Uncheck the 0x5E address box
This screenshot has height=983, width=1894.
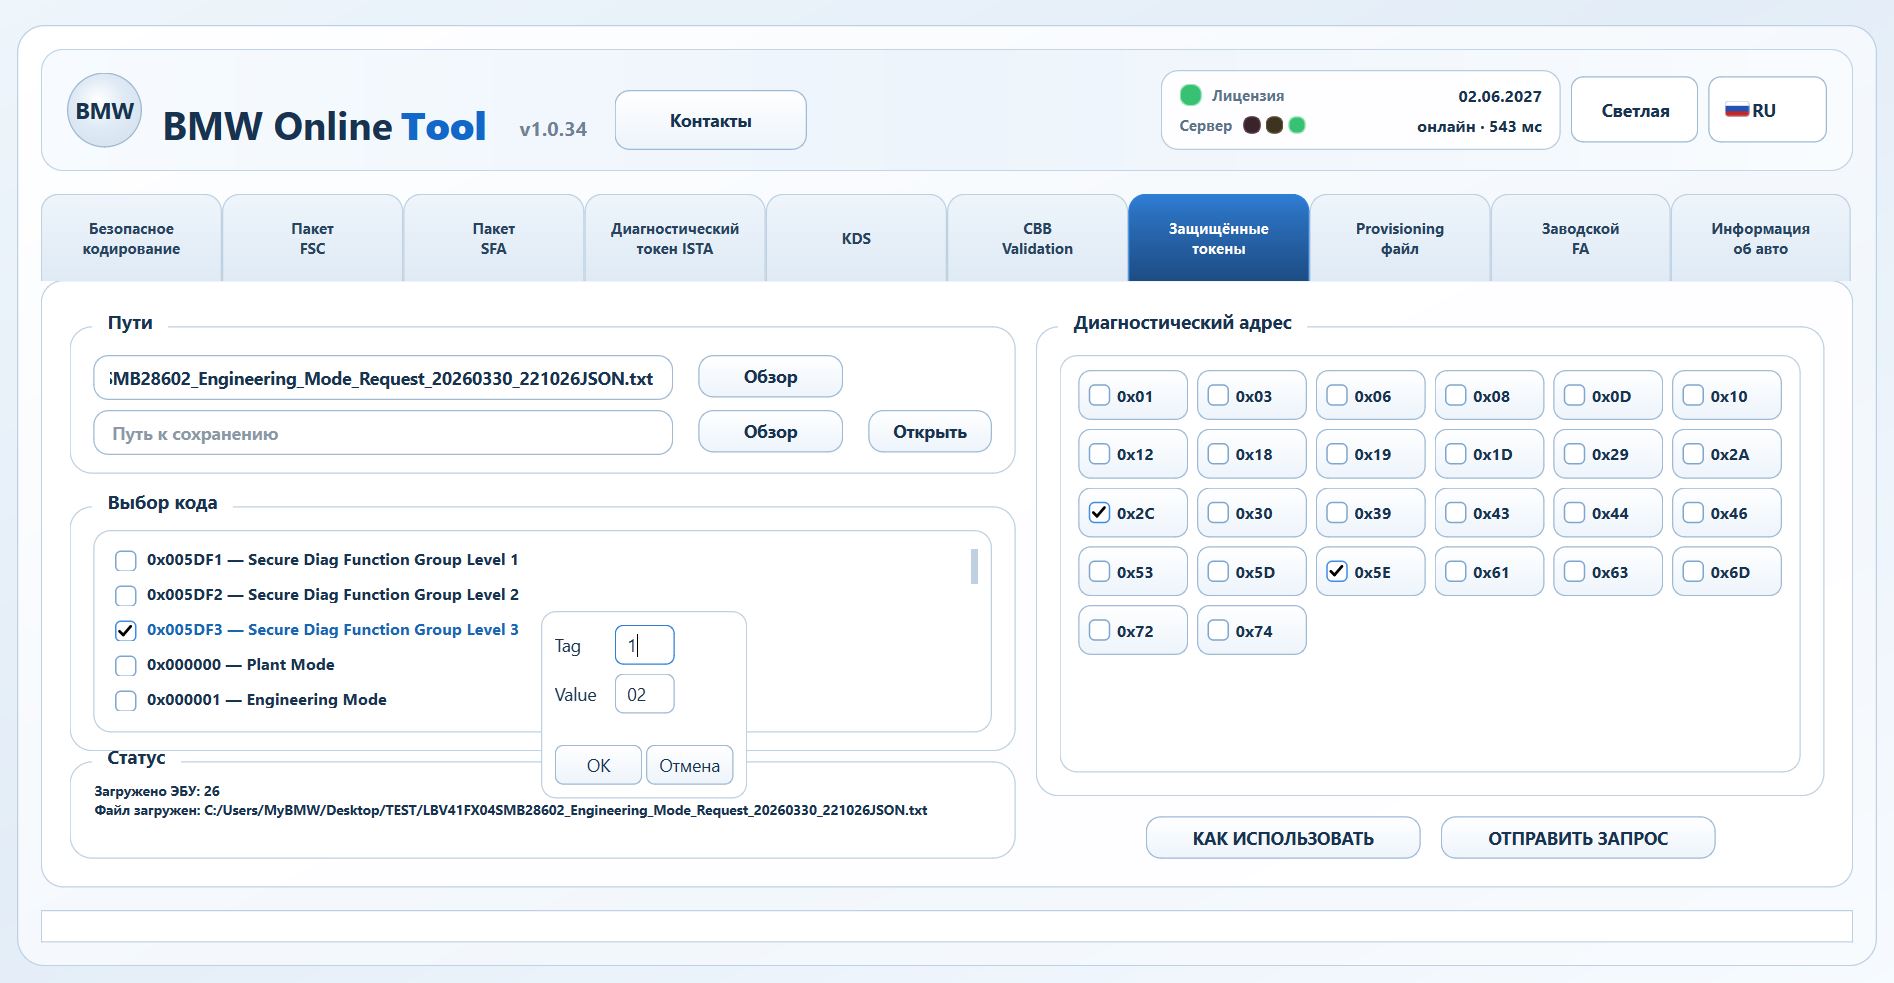tap(1337, 571)
